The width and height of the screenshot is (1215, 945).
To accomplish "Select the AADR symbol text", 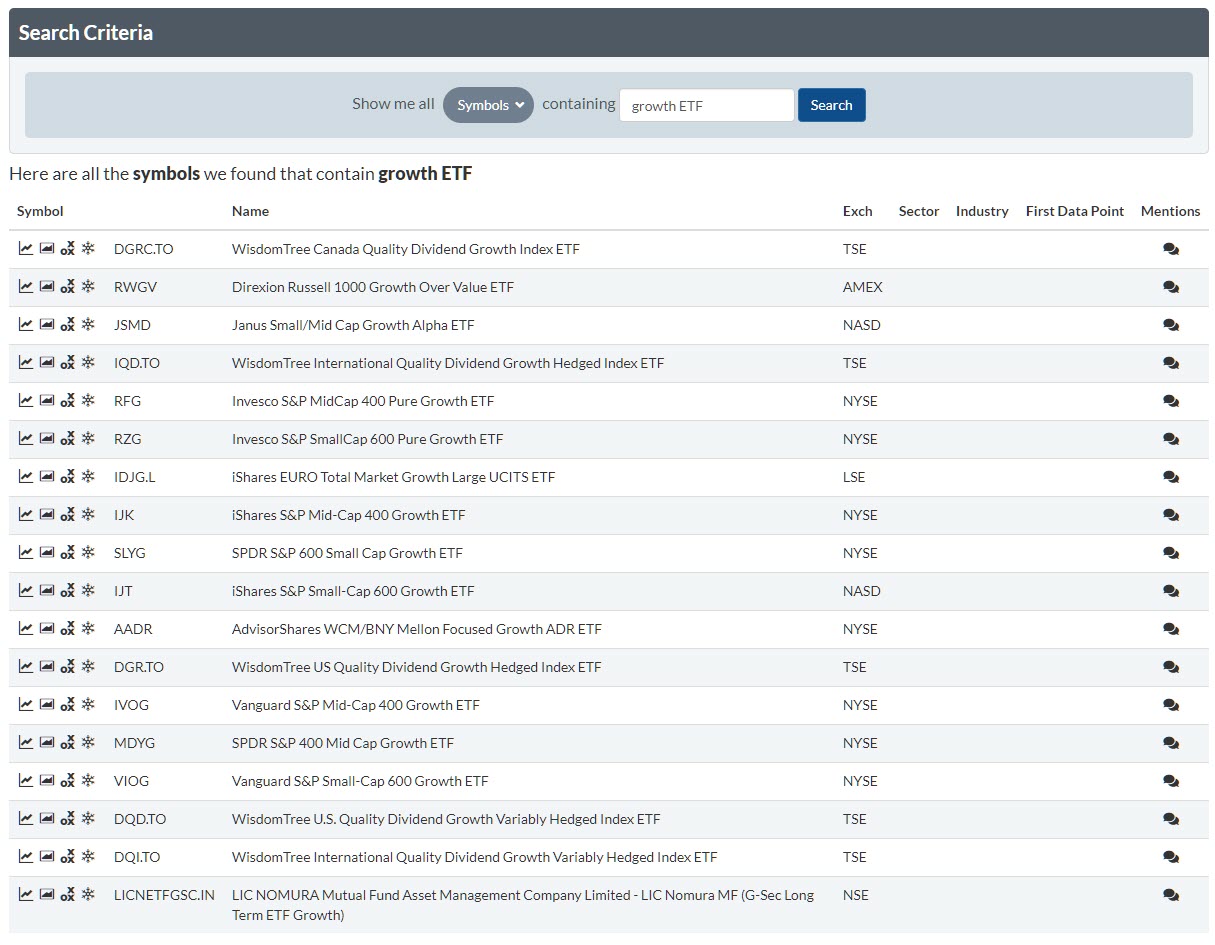I will [x=133, y=629].
